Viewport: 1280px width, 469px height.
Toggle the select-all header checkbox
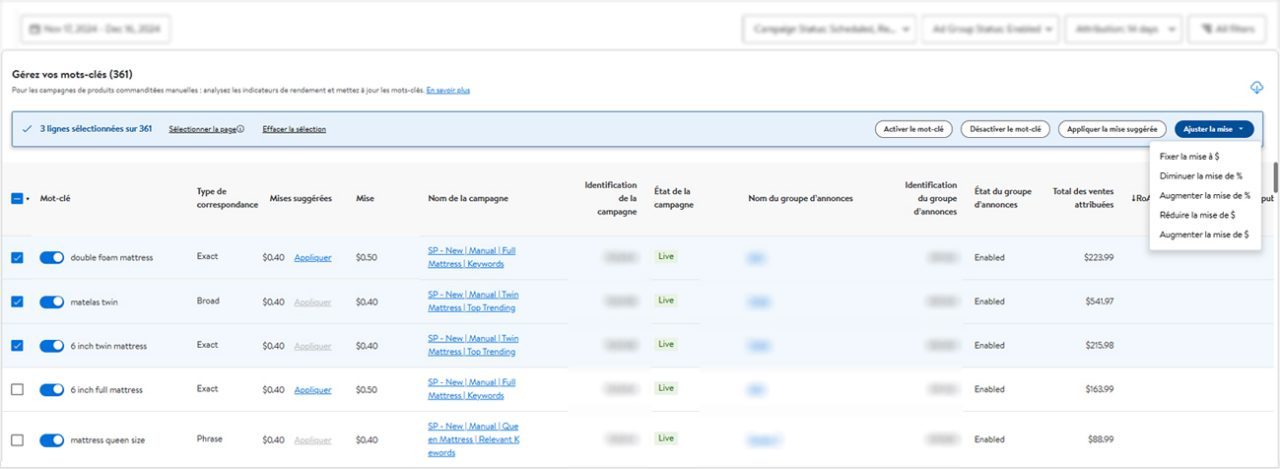coord(17,198)
